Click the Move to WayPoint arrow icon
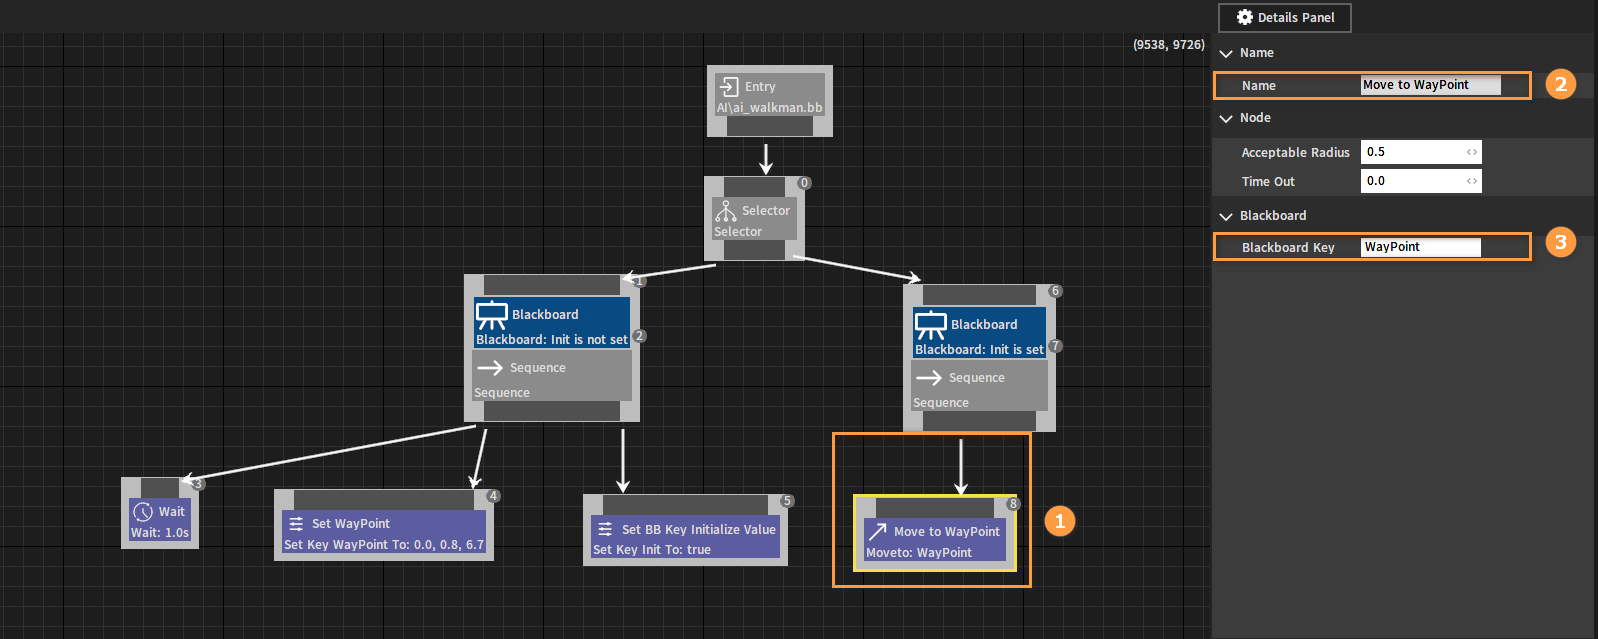The image size is (1598, 639). [x=877, y=532]
